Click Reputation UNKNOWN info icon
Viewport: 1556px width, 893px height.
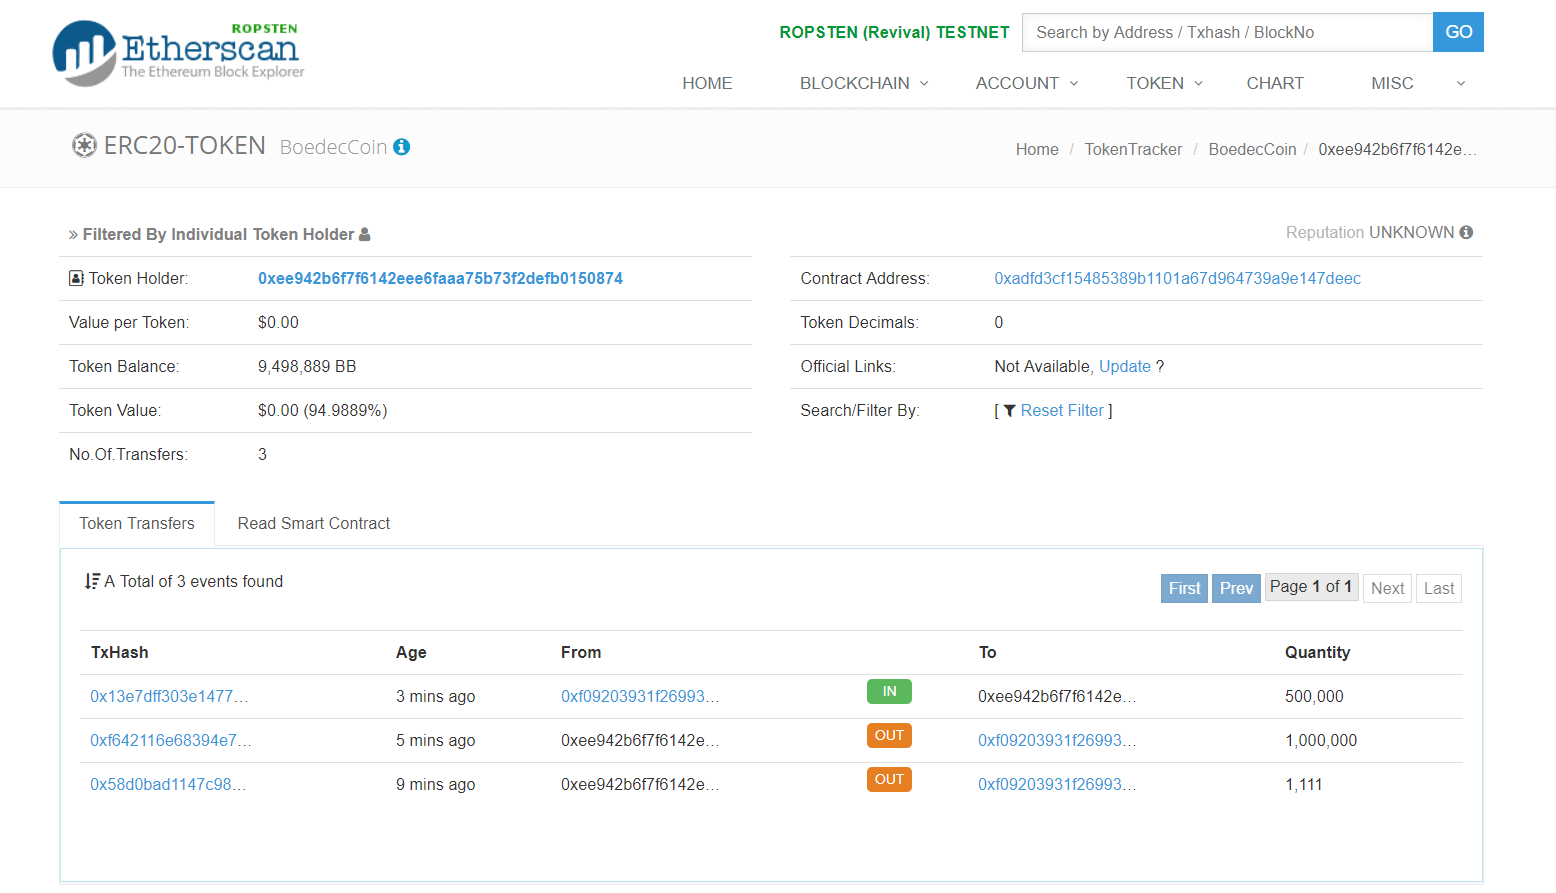pos(1466,233)
